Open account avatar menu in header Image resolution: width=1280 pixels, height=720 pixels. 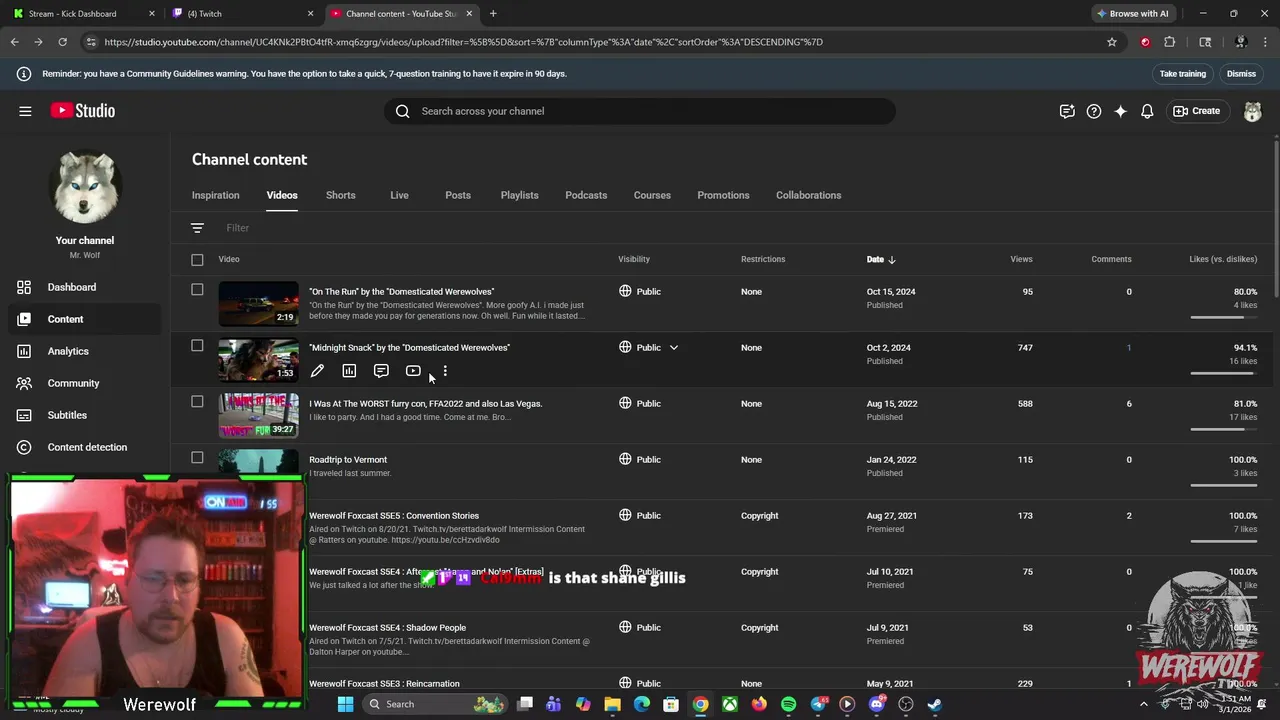pos(1252,111)
